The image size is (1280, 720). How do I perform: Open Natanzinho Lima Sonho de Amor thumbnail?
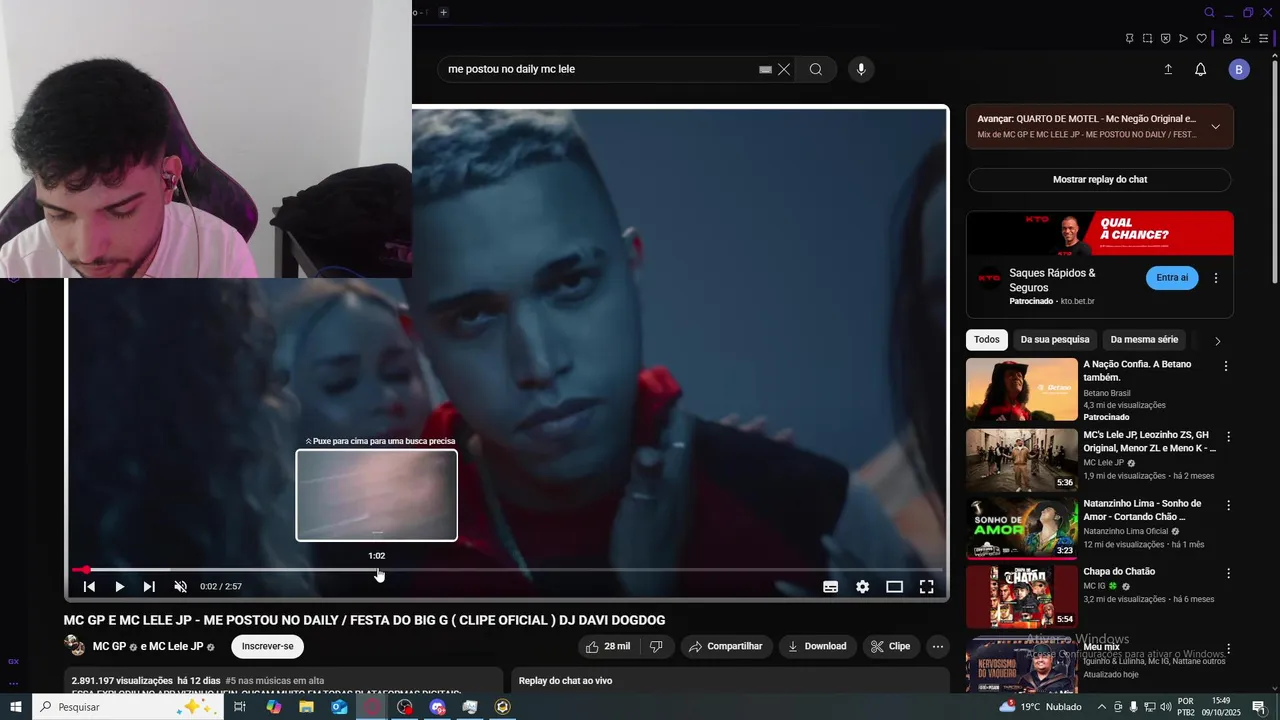point(1022,528)
